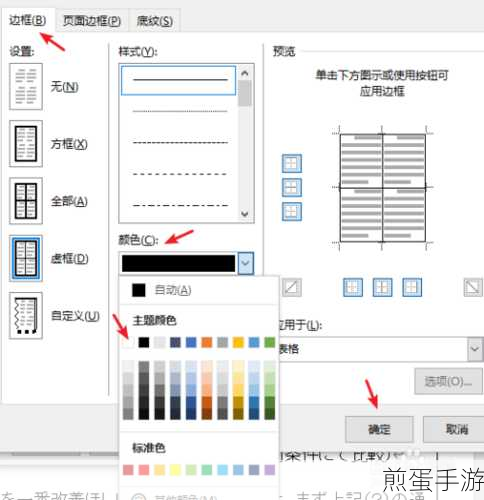
Task: Click the black color preview field
Action: pyautogui.click(x=178, y=263)
